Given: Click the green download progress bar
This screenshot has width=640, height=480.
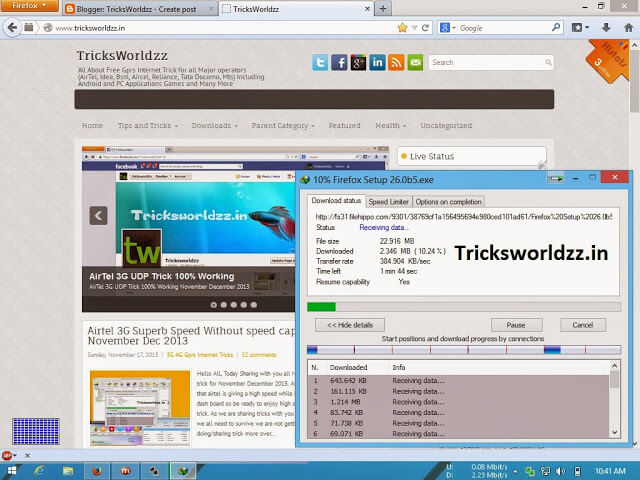Looking at the screenshot, I should [x=464, y=307].
